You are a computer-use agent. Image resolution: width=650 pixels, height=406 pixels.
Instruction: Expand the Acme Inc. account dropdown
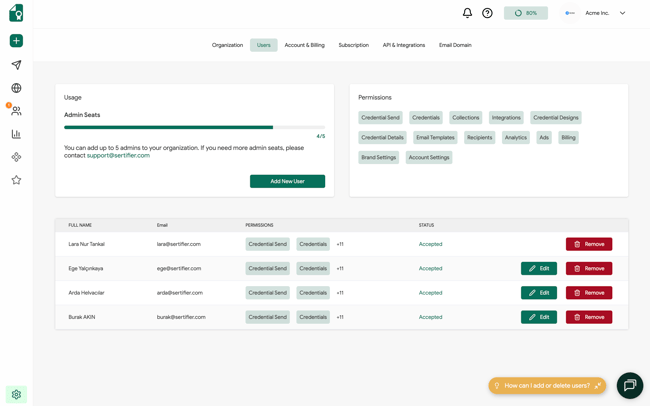(622, 13)
